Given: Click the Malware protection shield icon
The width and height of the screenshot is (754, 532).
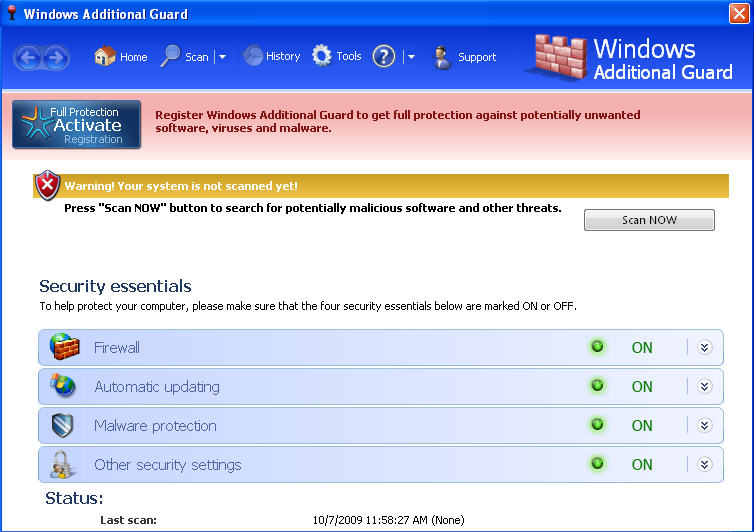Looking at the screenshot, I should [x=63, y=425].
